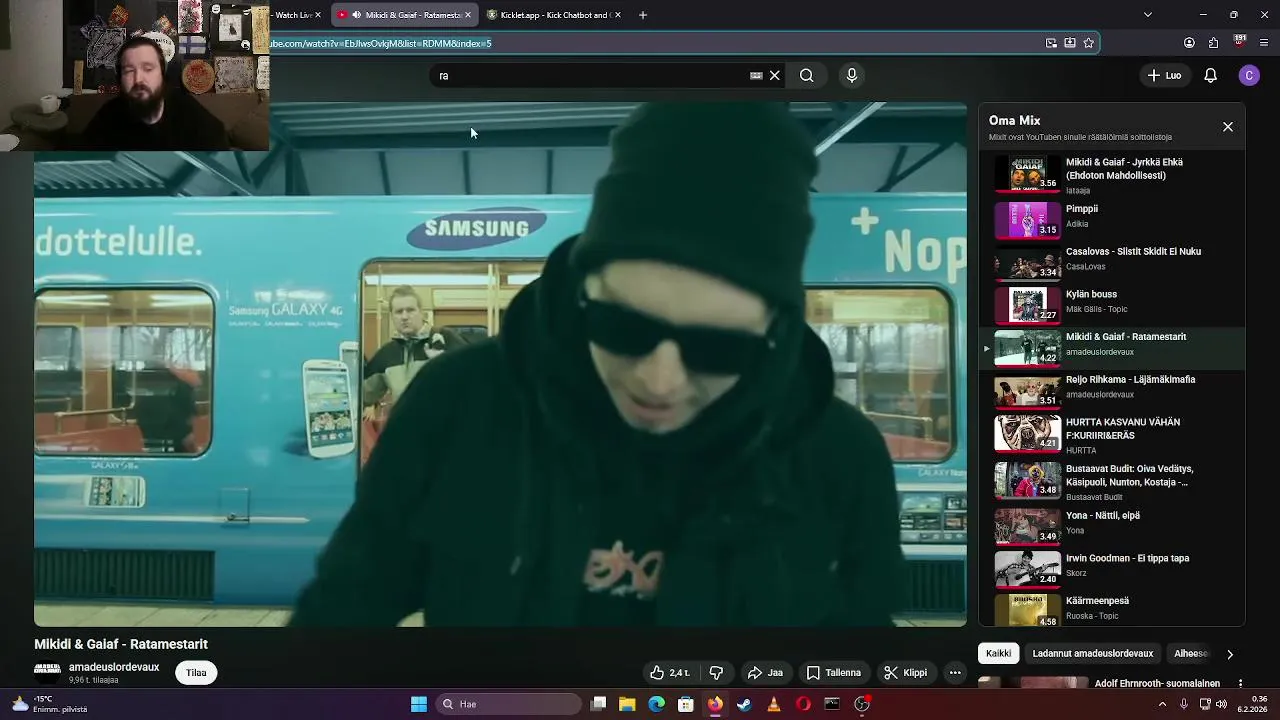Open a new browser tab
The image size is (1280, 720).
tap(643, 15)
